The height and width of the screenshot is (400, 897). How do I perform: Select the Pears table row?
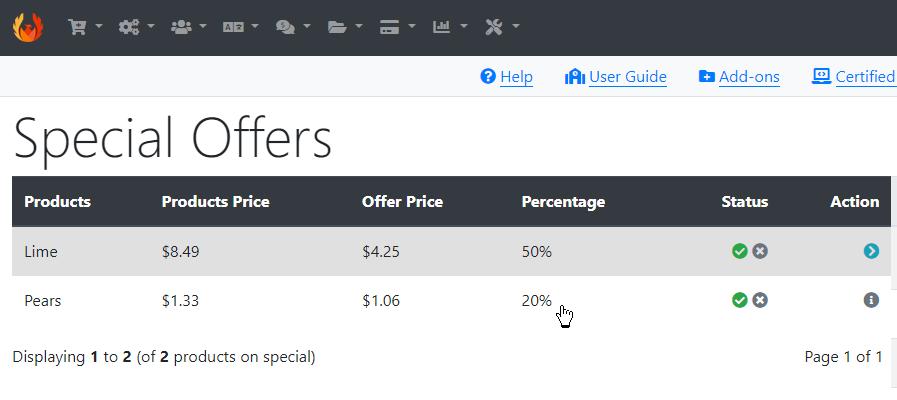coord(451,300)
